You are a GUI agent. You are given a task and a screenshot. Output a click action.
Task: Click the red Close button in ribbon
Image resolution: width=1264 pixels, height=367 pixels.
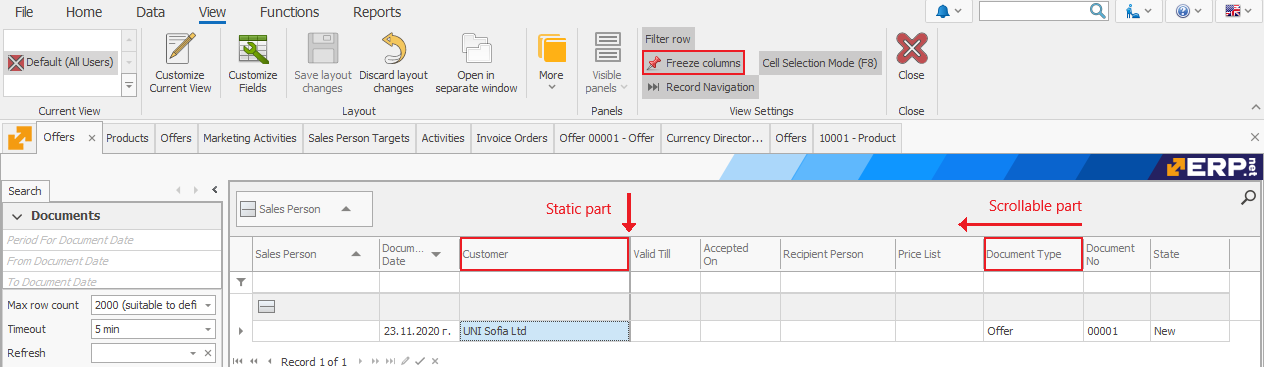[x=911, y=57]
